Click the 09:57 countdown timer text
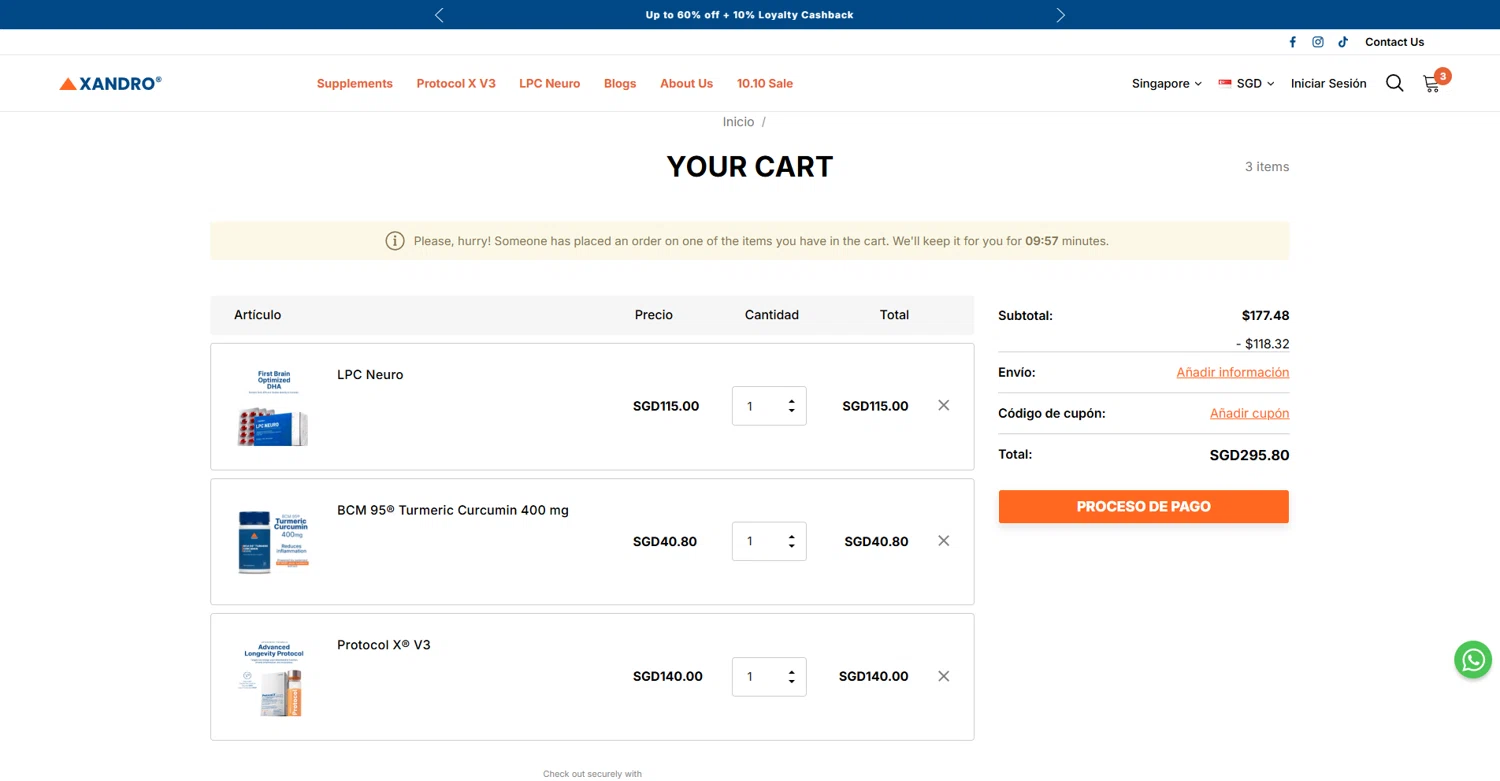The width and height of the screenshot is (1500, 781). [x=1041, y=241]
